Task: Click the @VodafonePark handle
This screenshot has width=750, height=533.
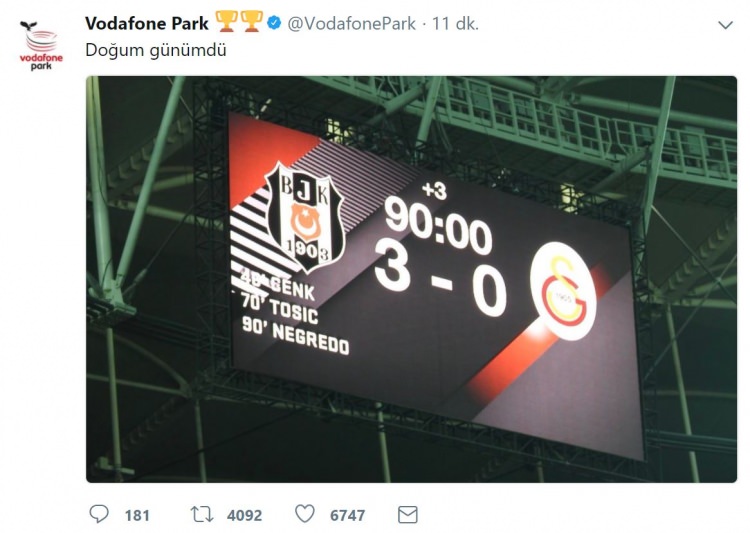Action: click(x=351, y=23)
